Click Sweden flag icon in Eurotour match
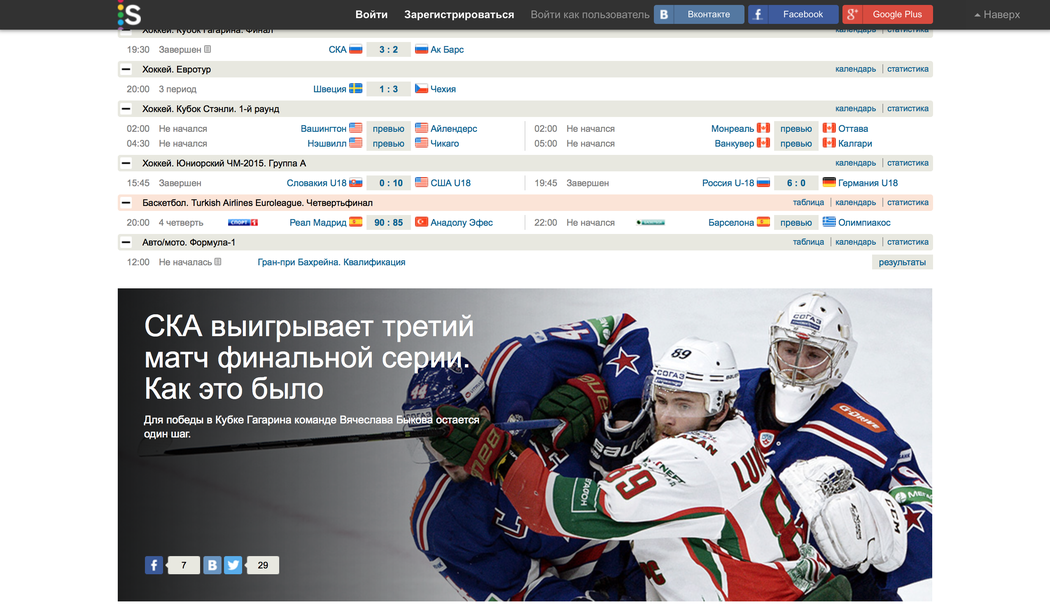 (356, 89)
